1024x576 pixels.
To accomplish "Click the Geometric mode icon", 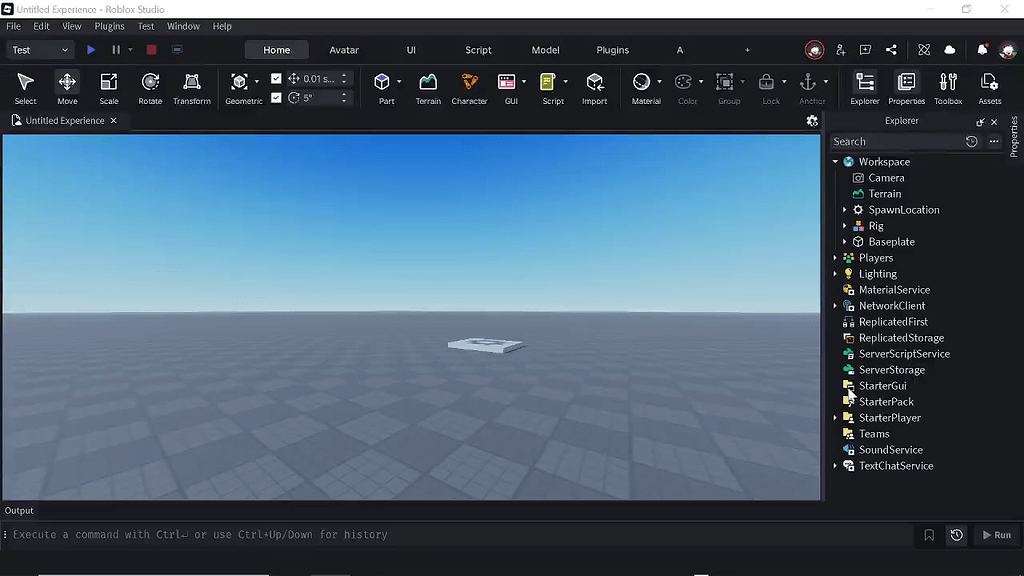I will tap(239, 82).
